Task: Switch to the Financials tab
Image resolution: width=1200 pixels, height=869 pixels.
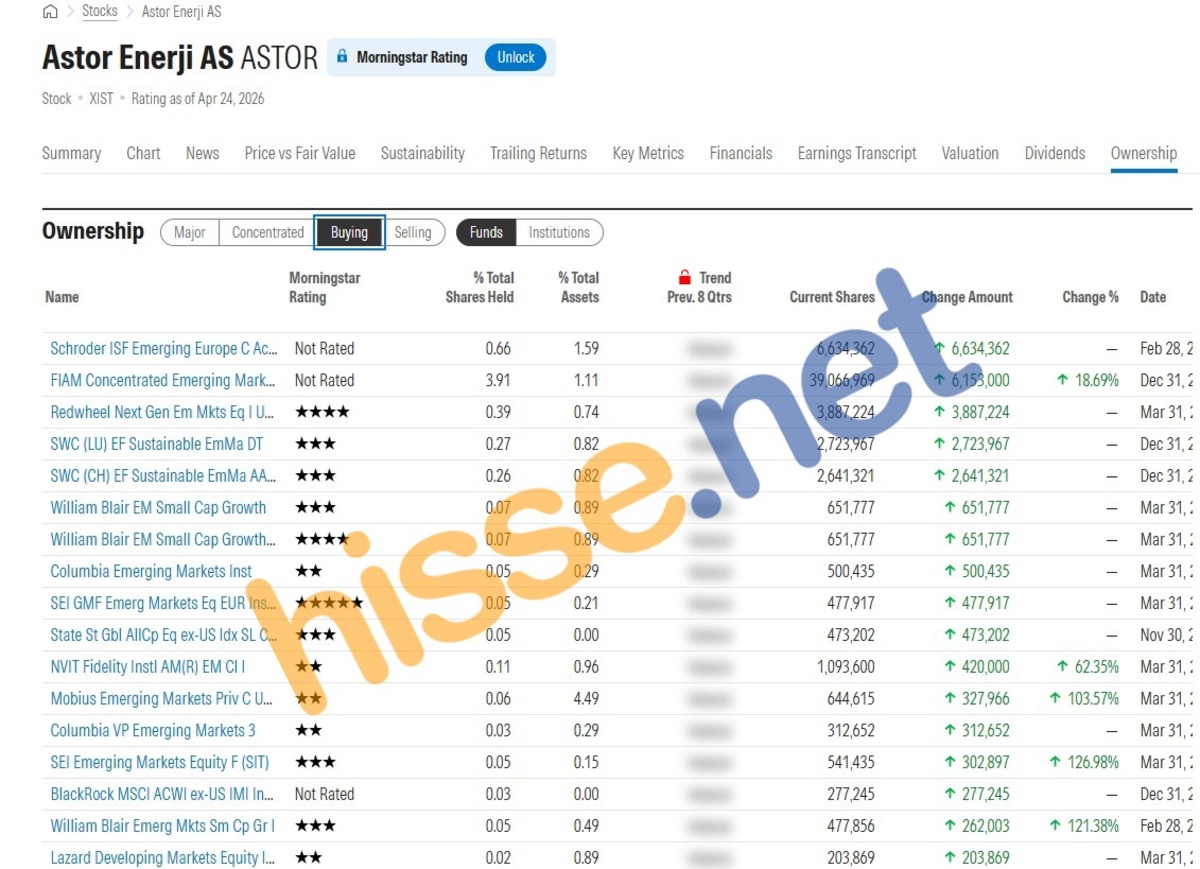Action: pos(741,153)
